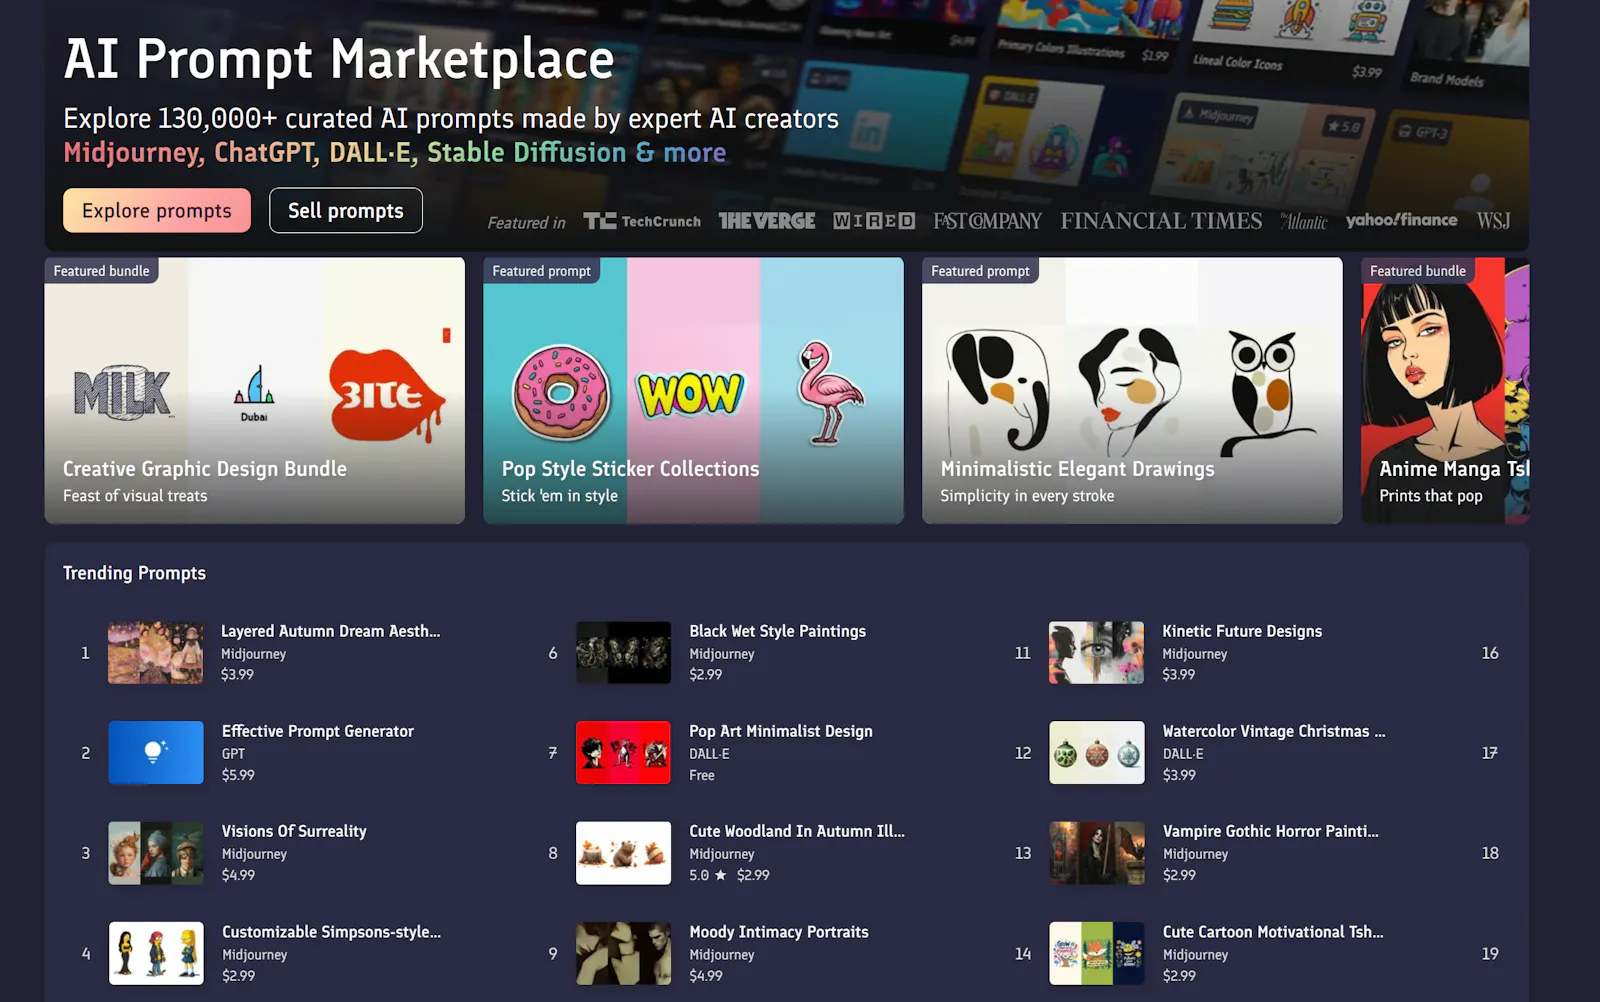Viewport: 1600px width, 1002px height.
Task: Open Creative Graphic Design Bundle card title
Action: [205, 469]
